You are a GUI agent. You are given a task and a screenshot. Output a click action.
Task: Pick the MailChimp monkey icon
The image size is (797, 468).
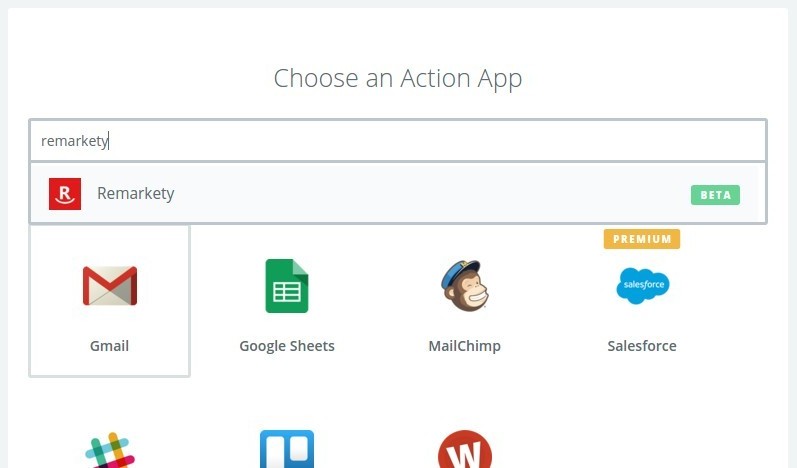465,286
